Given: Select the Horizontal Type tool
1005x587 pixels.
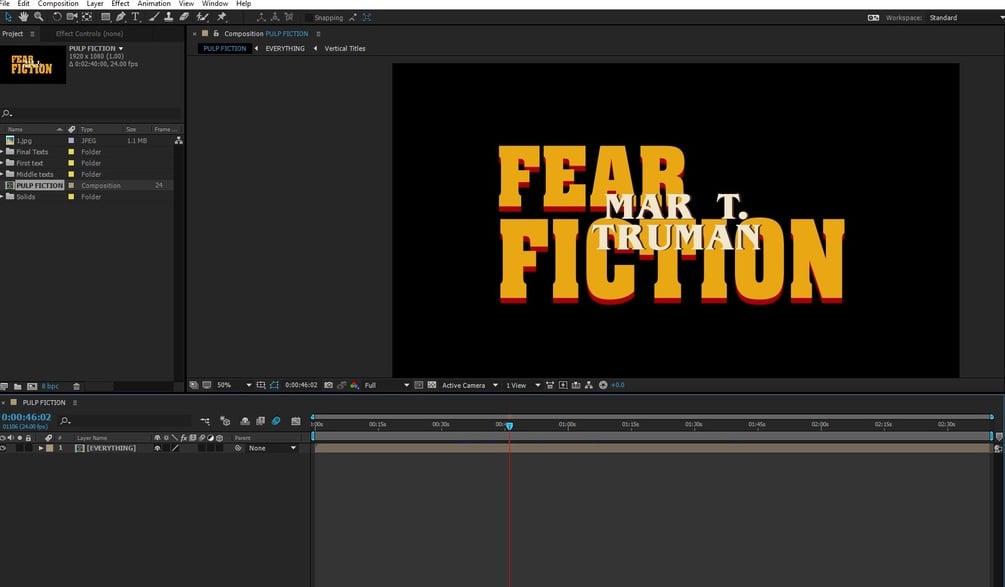Looking at the screenshot, I should 135,17.
